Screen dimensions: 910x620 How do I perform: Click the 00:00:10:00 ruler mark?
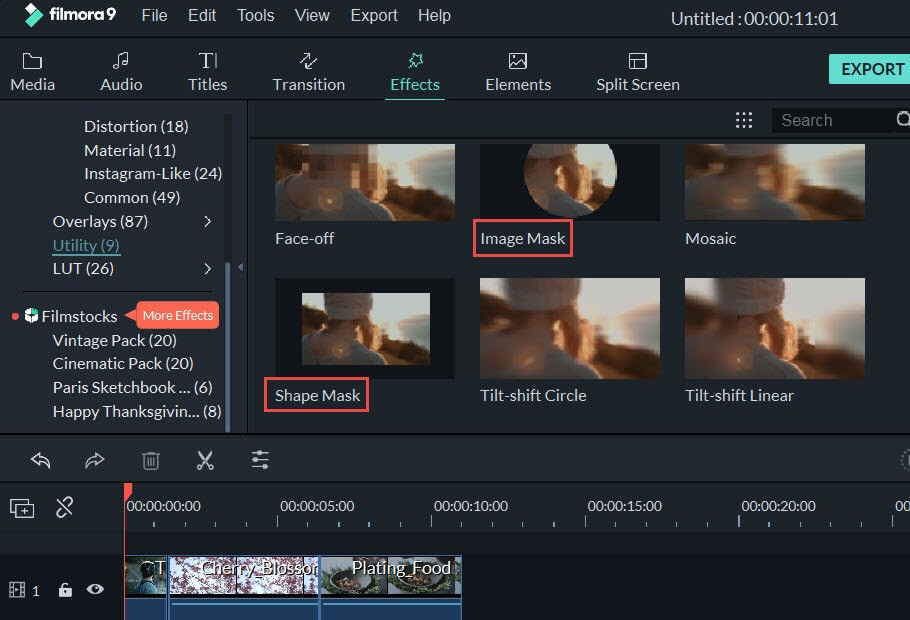coord(471,506)
